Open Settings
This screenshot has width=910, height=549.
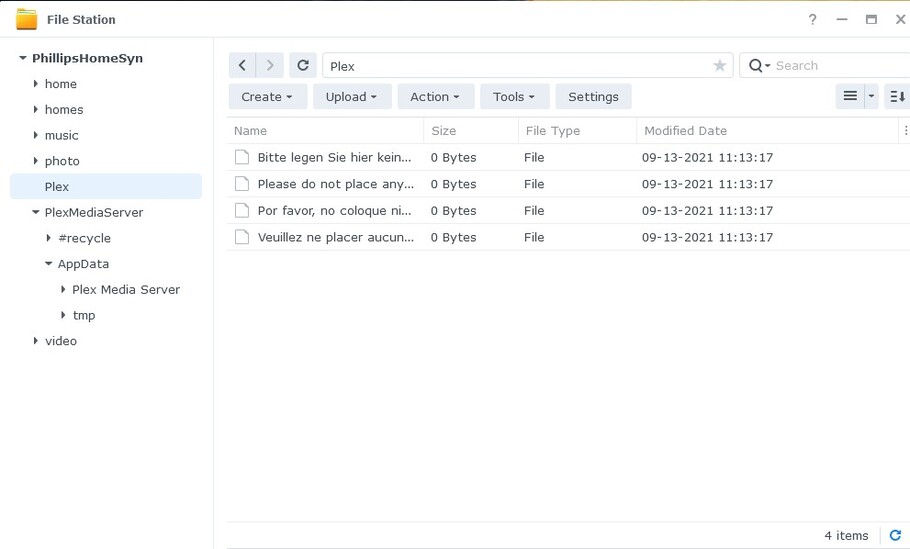point(593,96)
